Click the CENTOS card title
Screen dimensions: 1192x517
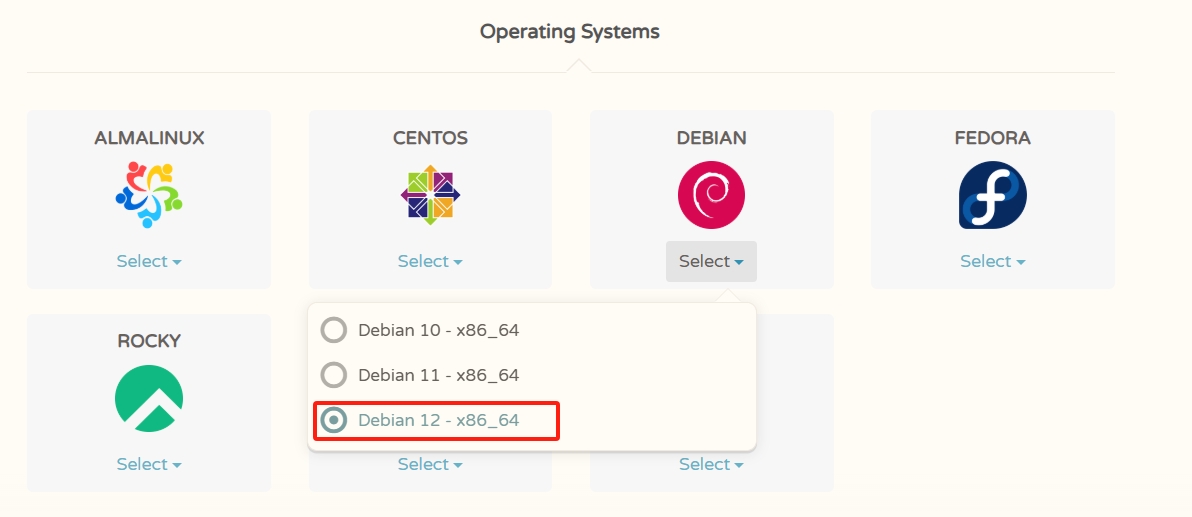(x=430, y=138)
